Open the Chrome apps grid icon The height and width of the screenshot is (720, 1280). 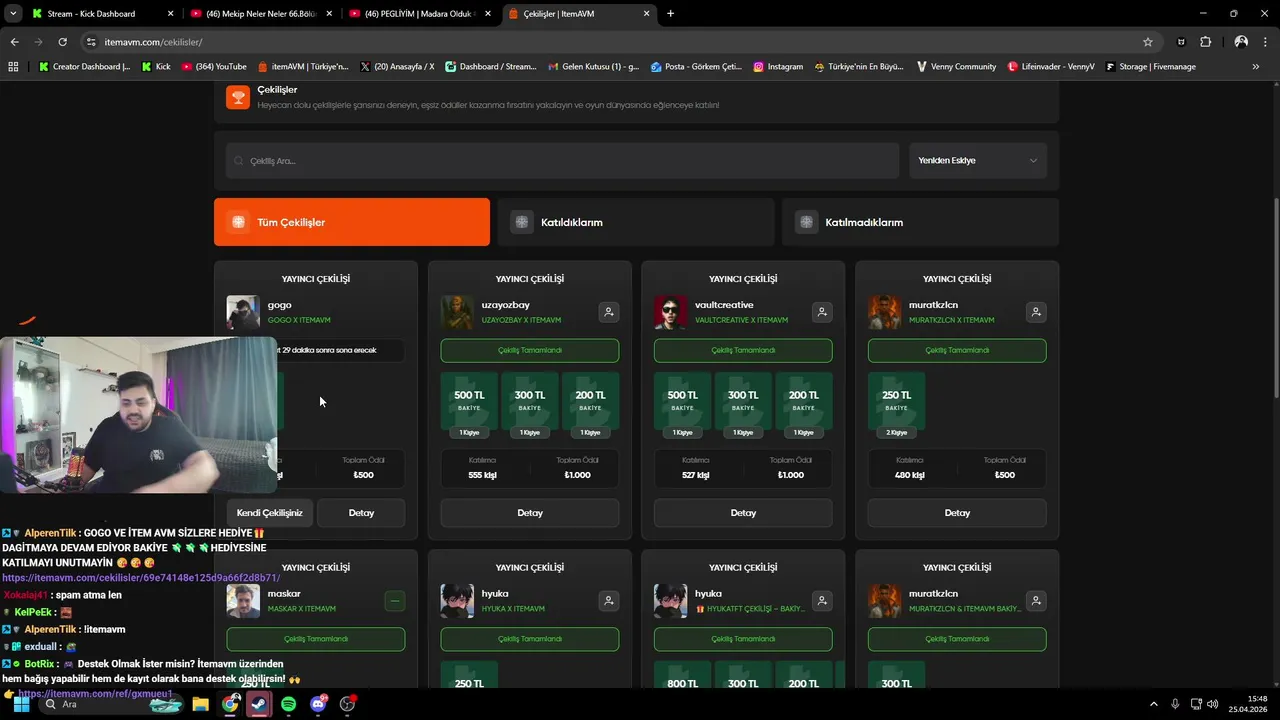tap(14, 67)
